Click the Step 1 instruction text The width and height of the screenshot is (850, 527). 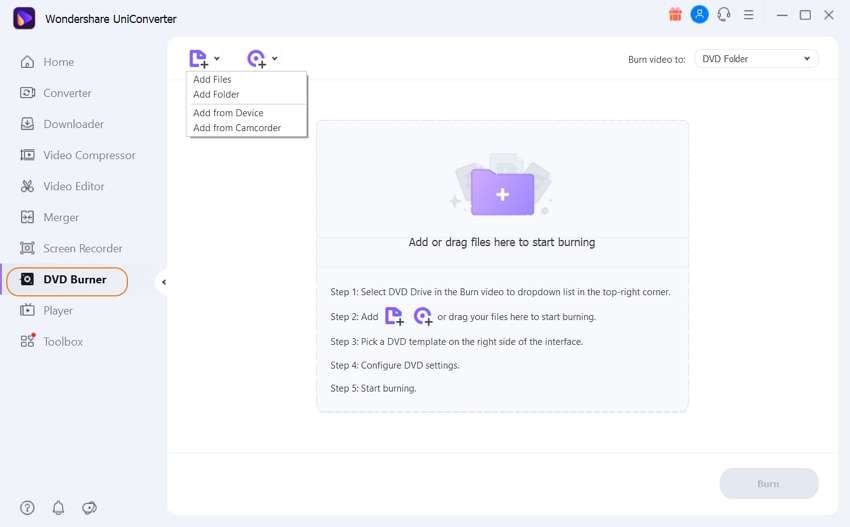500,292
